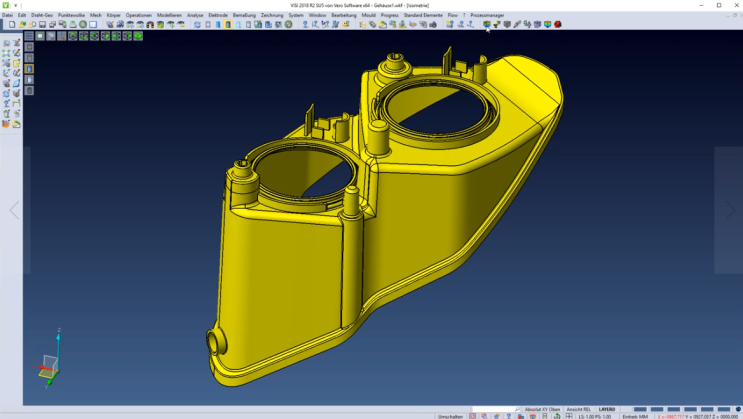The width and height of the screenshot is (743, 419).
Task: Click the white square on green view icon
Action: [40, 36]
